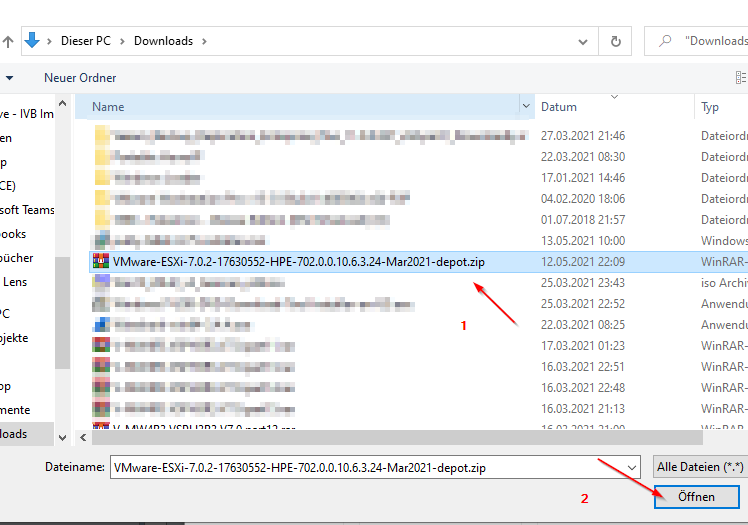Viewport: 748px width, 525px height.
Task: Create a new folder with Neuer Ordner
Action: coord(80,78)
